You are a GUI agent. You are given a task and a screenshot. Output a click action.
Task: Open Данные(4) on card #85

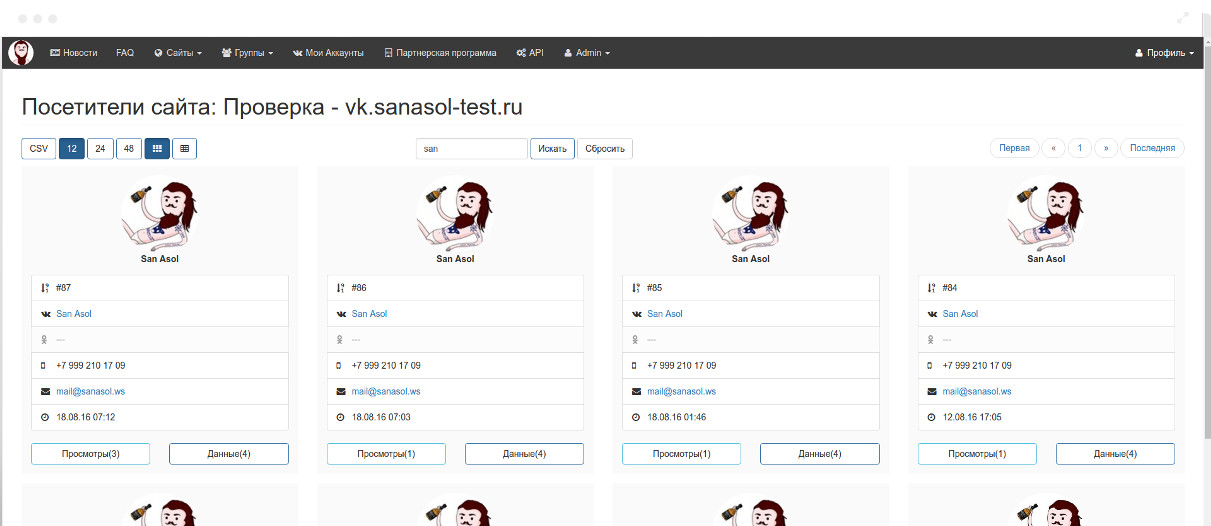(x=820, y=454)
